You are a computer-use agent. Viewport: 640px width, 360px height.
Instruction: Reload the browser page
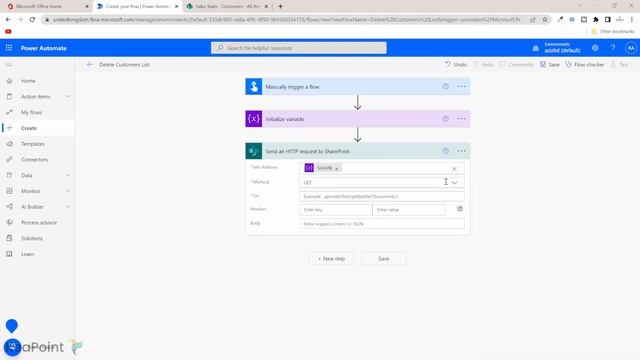click(32, 19)
